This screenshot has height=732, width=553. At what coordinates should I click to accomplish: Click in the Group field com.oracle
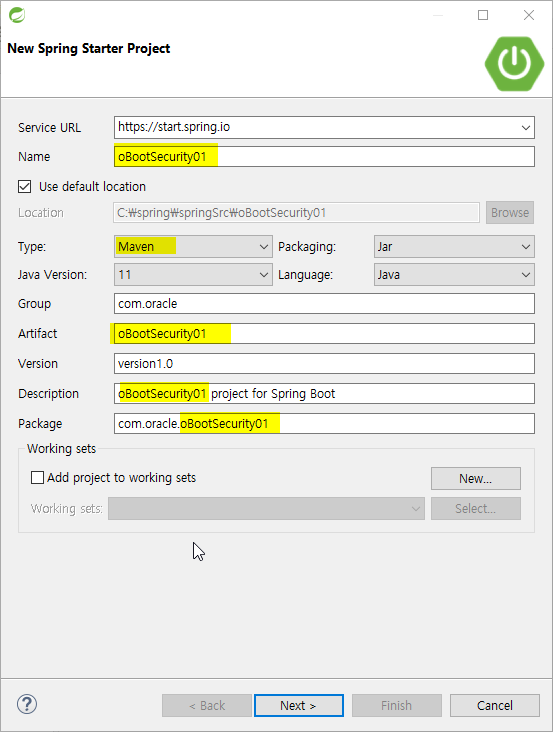324,303
